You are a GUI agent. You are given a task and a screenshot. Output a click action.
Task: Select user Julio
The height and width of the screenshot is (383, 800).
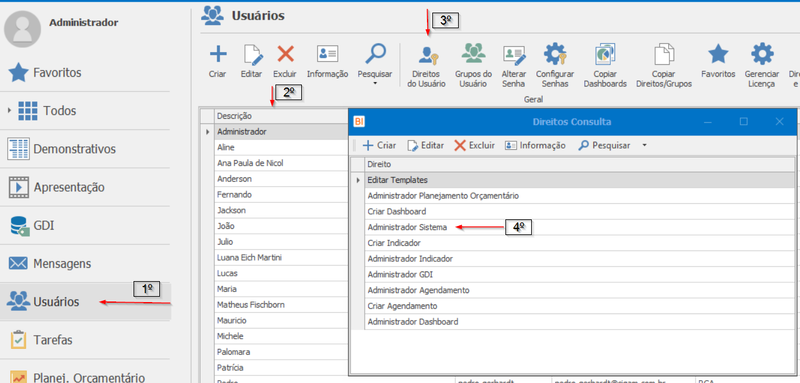281,242
